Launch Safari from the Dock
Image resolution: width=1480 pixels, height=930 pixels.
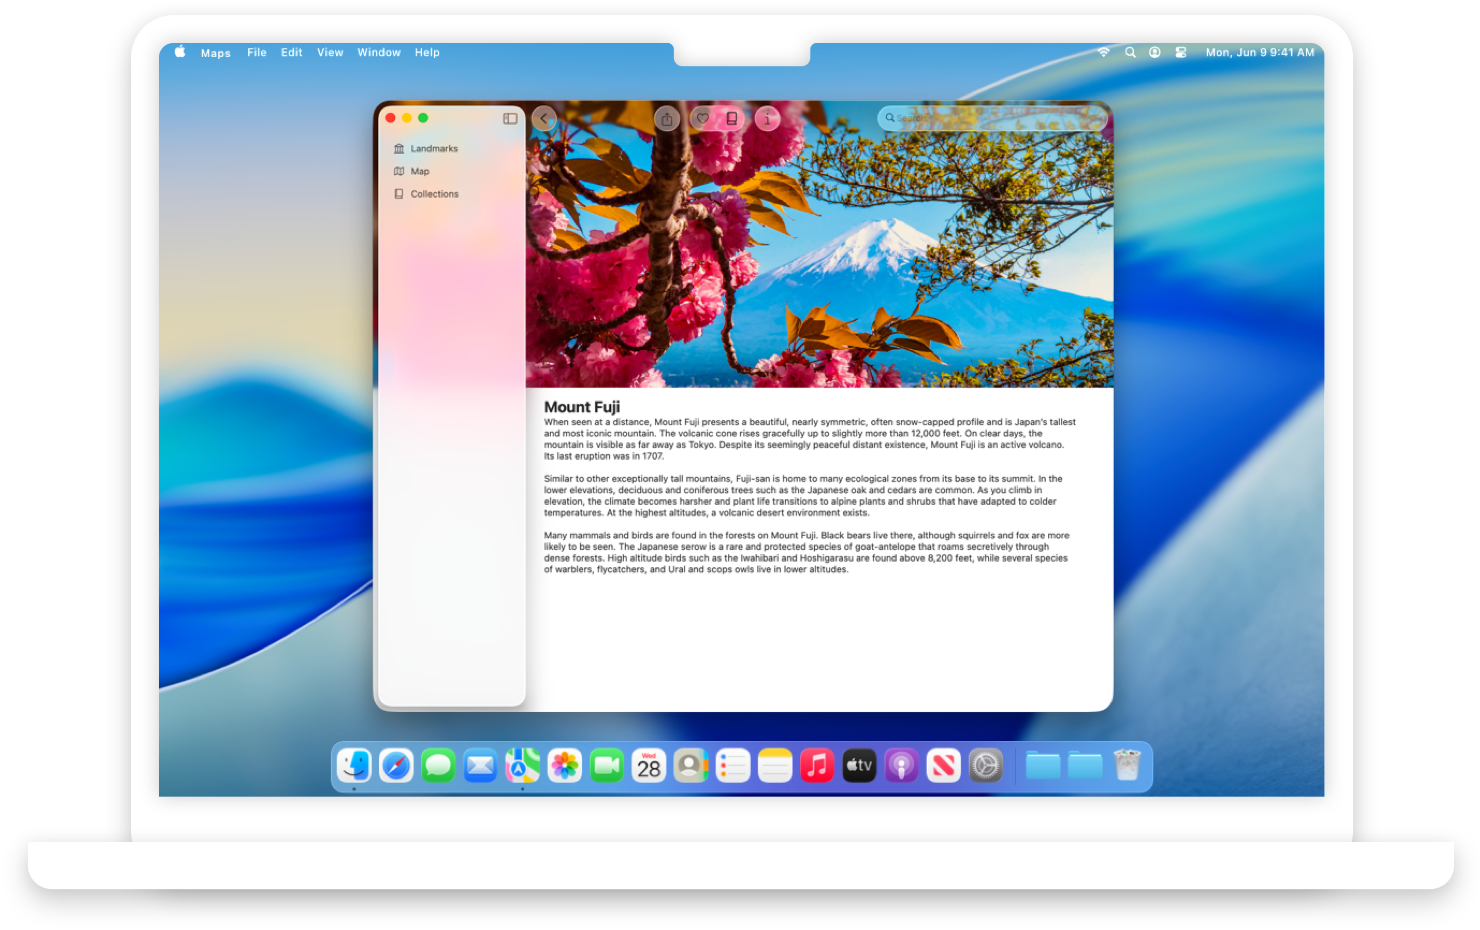pyautogui.click(x=396, y=766)
